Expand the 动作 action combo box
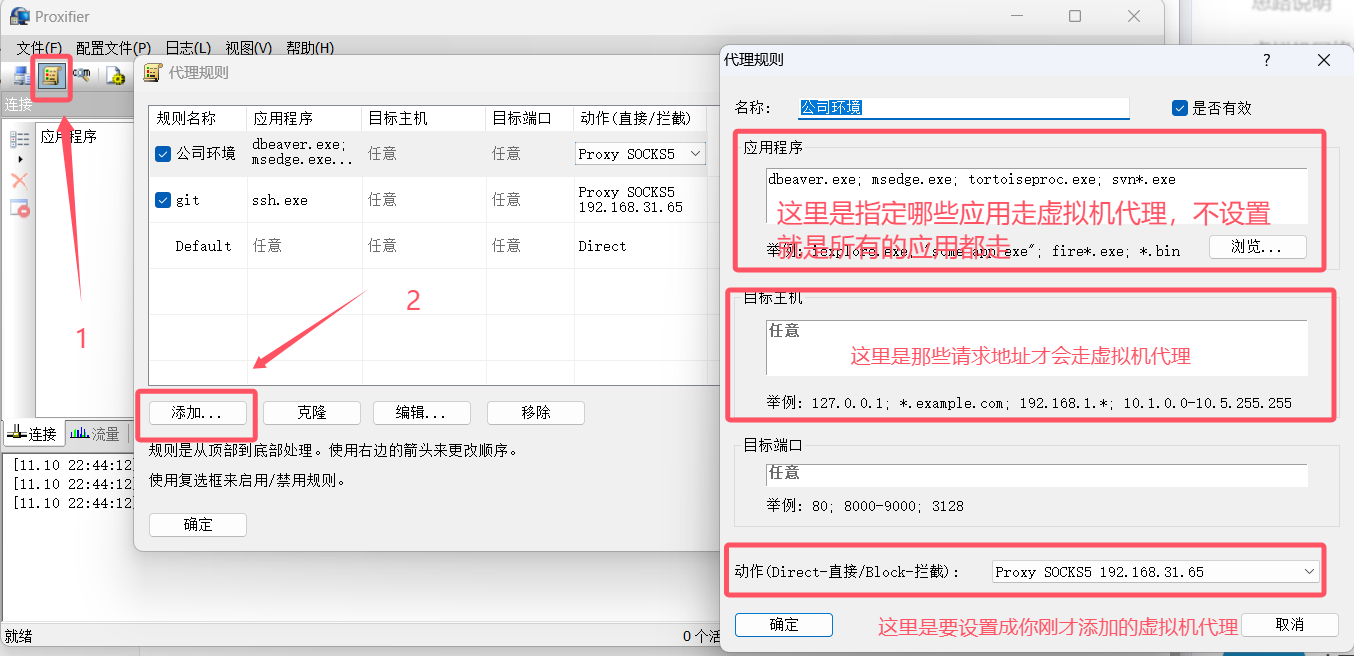The height and width of the screenshot is (656, 1354). coord(1155,572)
